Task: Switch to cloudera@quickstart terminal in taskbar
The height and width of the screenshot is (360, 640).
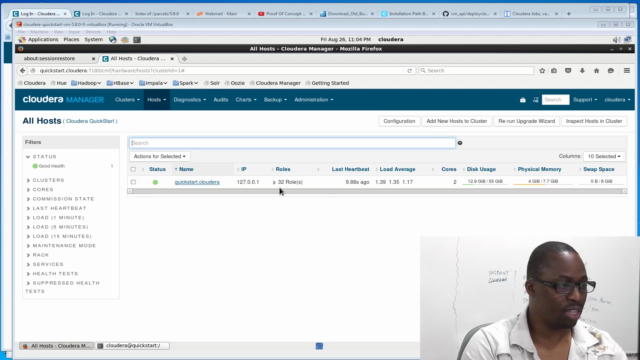Action: (133, 346)
